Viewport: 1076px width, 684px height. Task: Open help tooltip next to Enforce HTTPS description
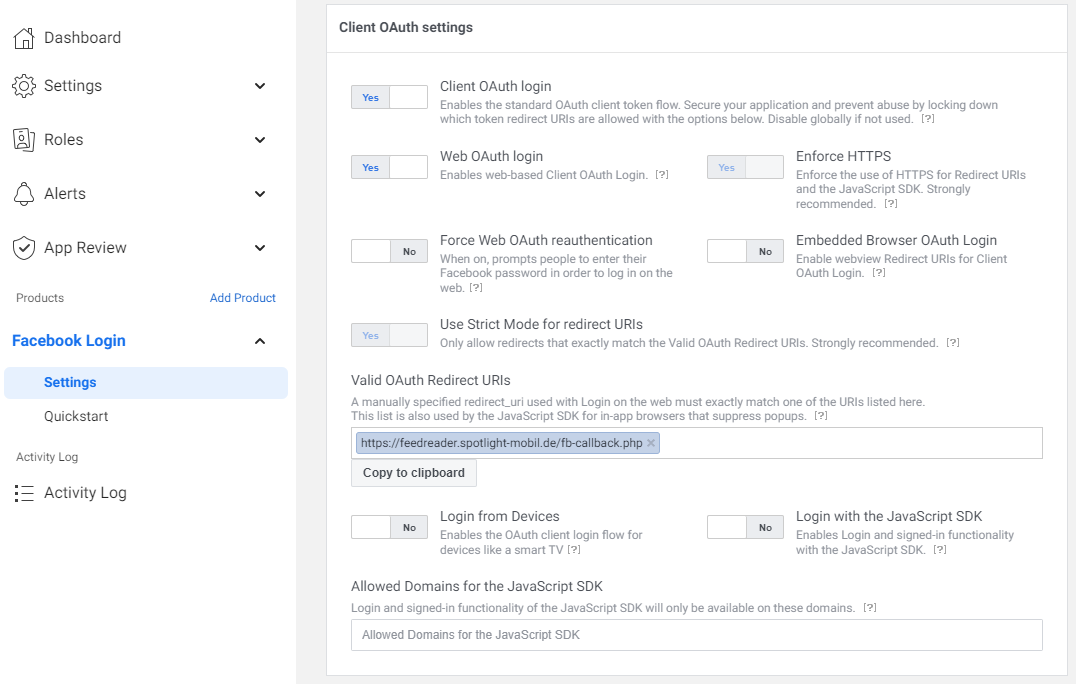(891, 204)
